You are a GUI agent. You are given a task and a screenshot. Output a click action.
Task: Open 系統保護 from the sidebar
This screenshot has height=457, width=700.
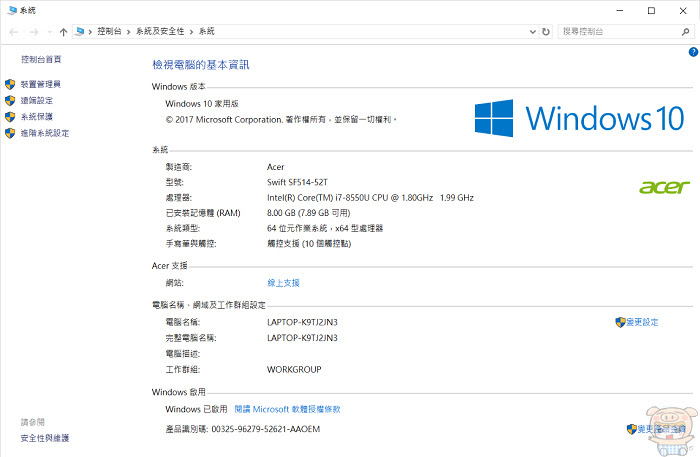(x=37, y=116)
